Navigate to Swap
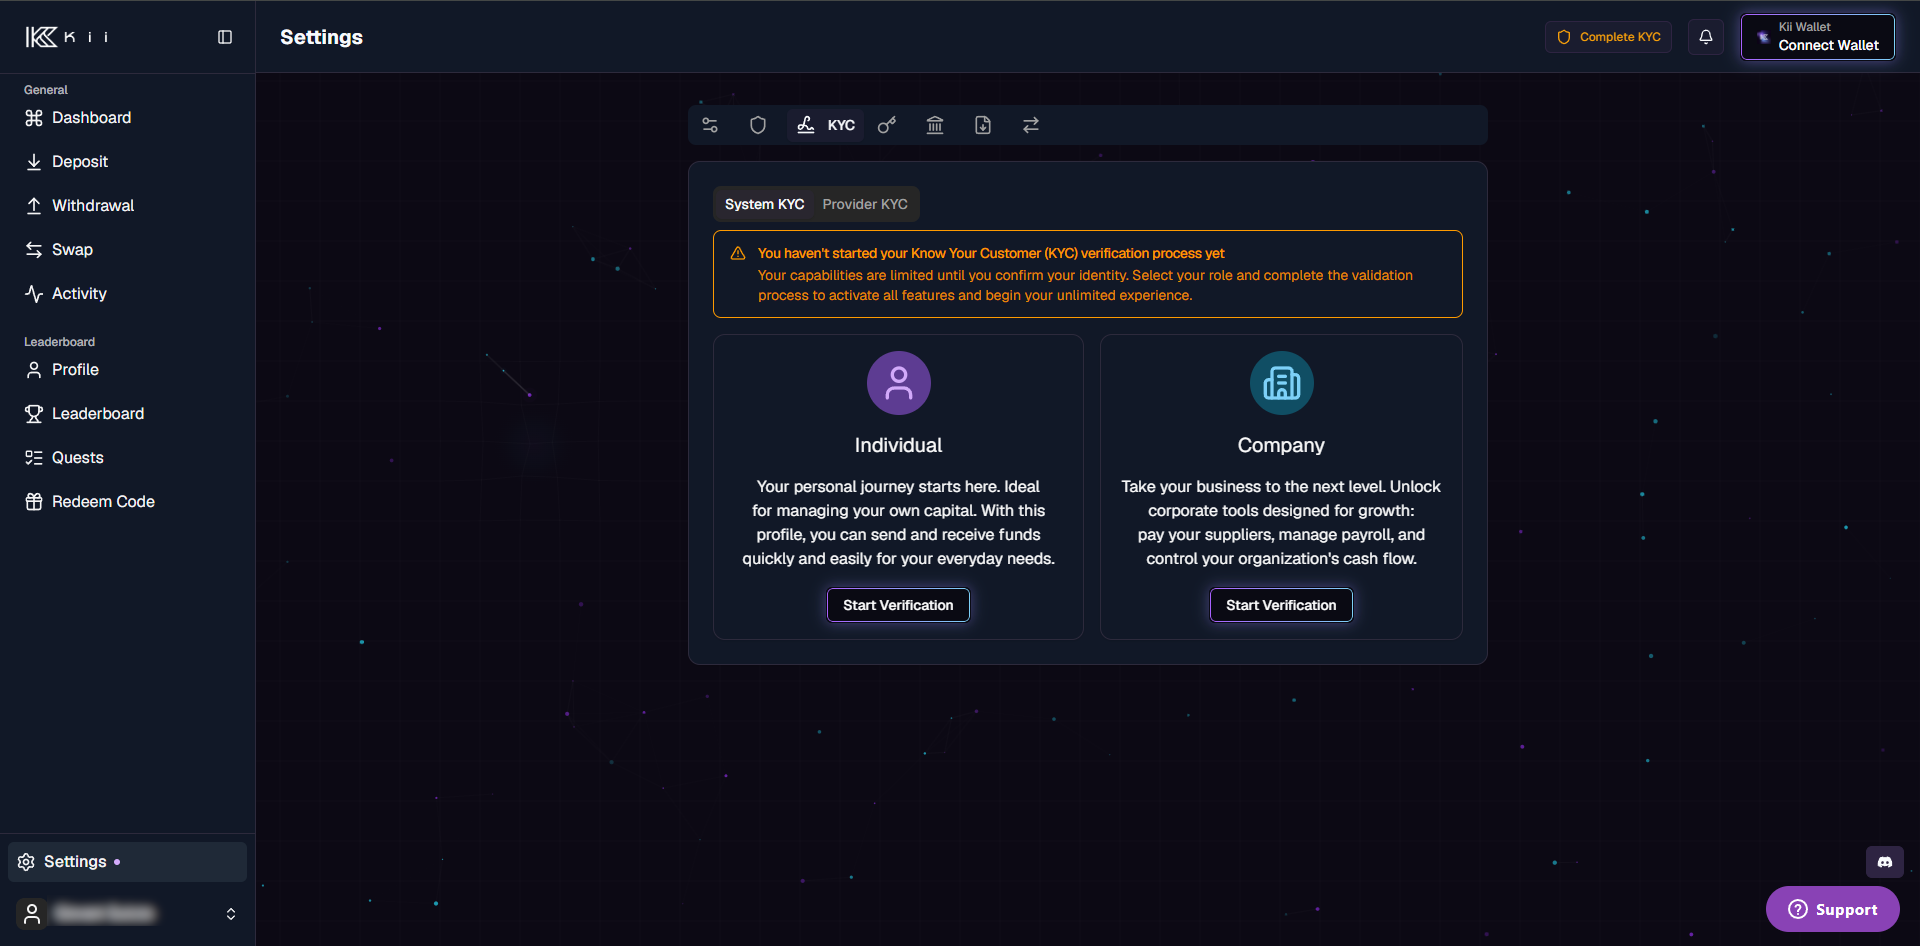Viewport: 1920px width, 946px height. (x=127, y=250)
